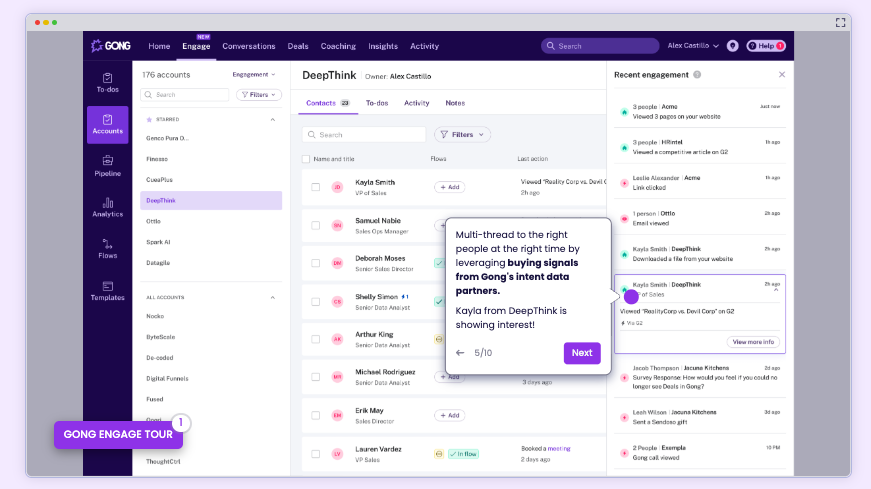The width and height of the screenshot is (871, 489).
Task: Click the Gong Engage Tour button
Action: coord(118,435)
